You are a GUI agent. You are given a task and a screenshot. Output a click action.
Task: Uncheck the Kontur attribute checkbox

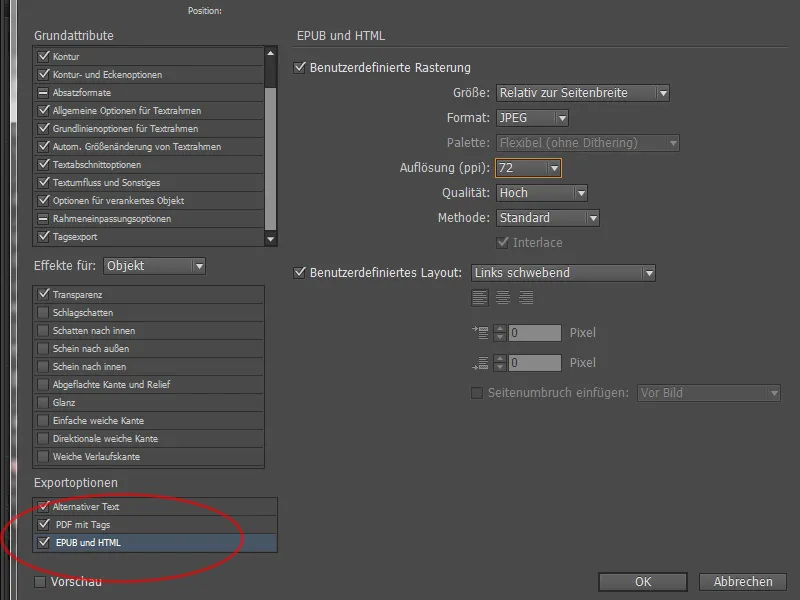click(x=44, y=56)
